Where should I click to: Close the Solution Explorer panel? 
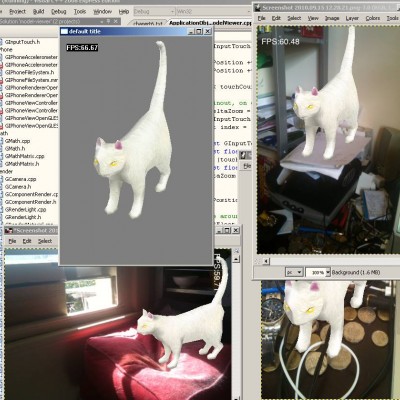point(116,21)
